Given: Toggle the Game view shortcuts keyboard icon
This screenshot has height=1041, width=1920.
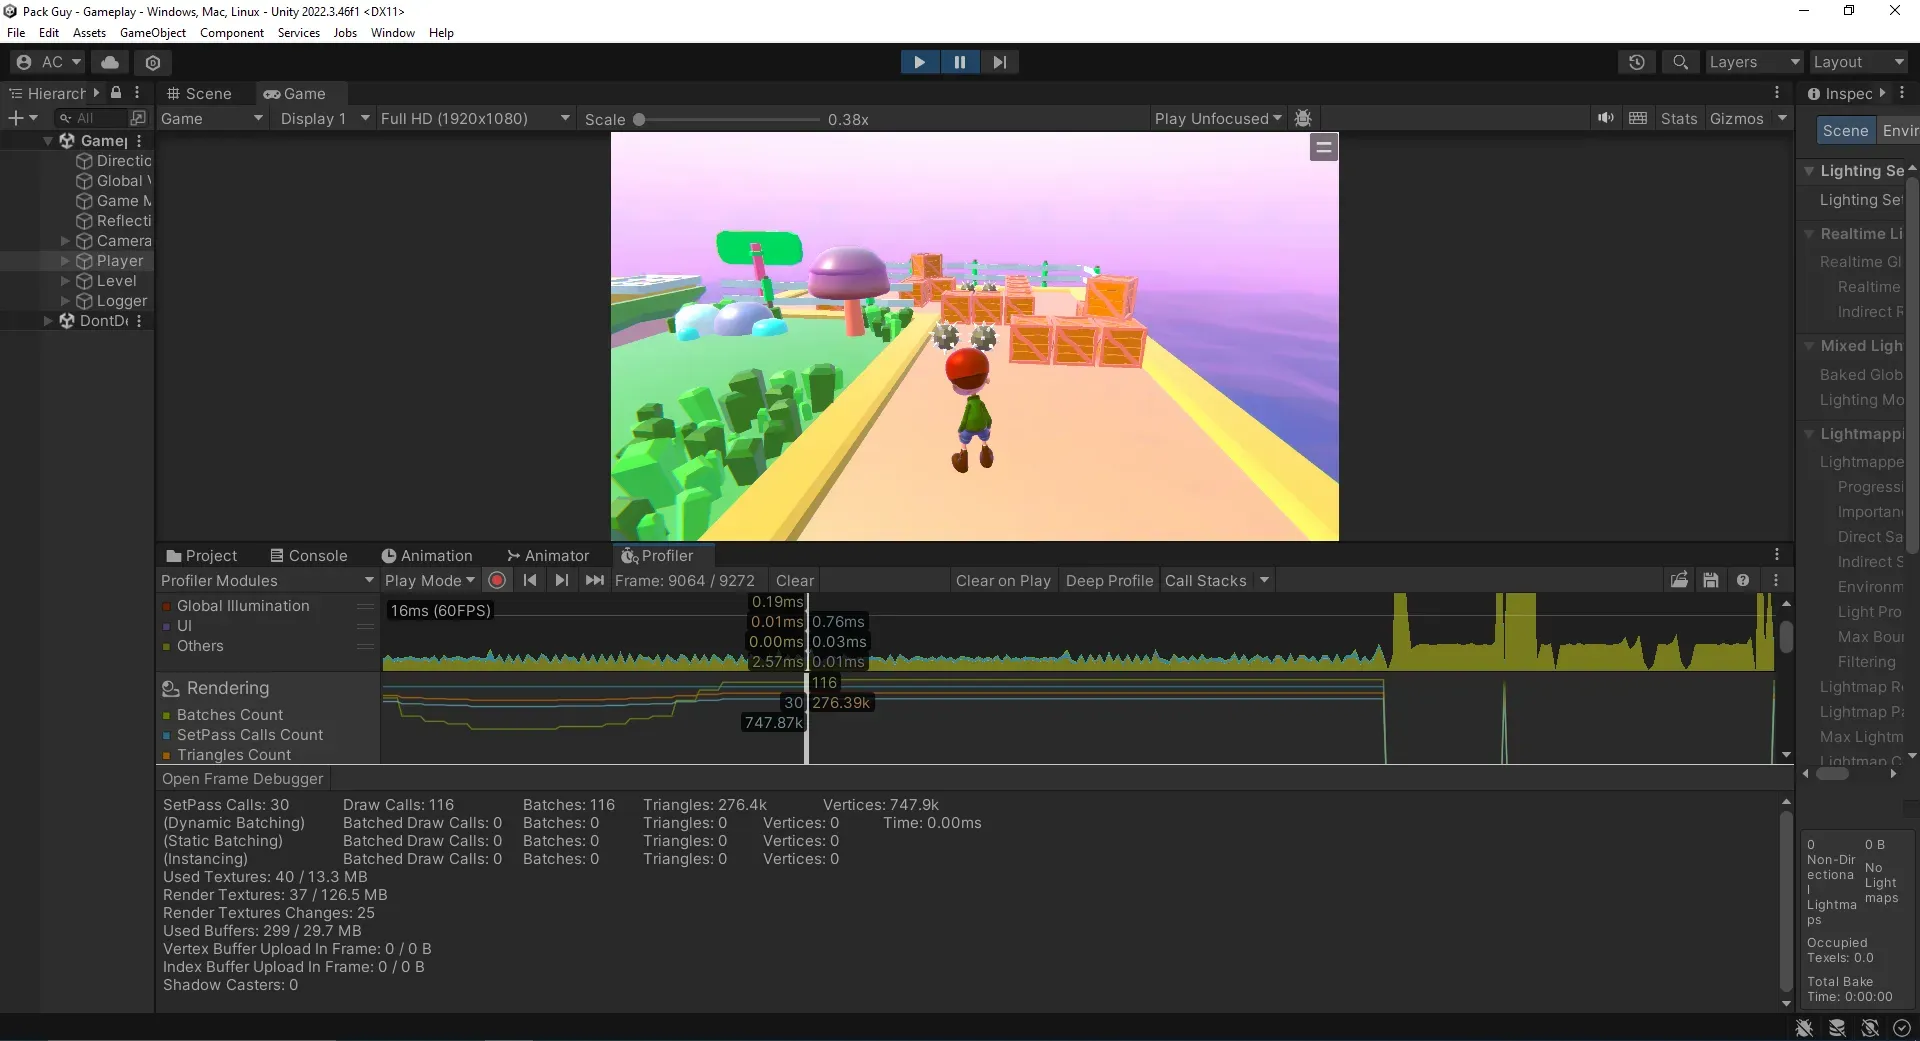Looking at the screenshot, I should coord(1638,118).
